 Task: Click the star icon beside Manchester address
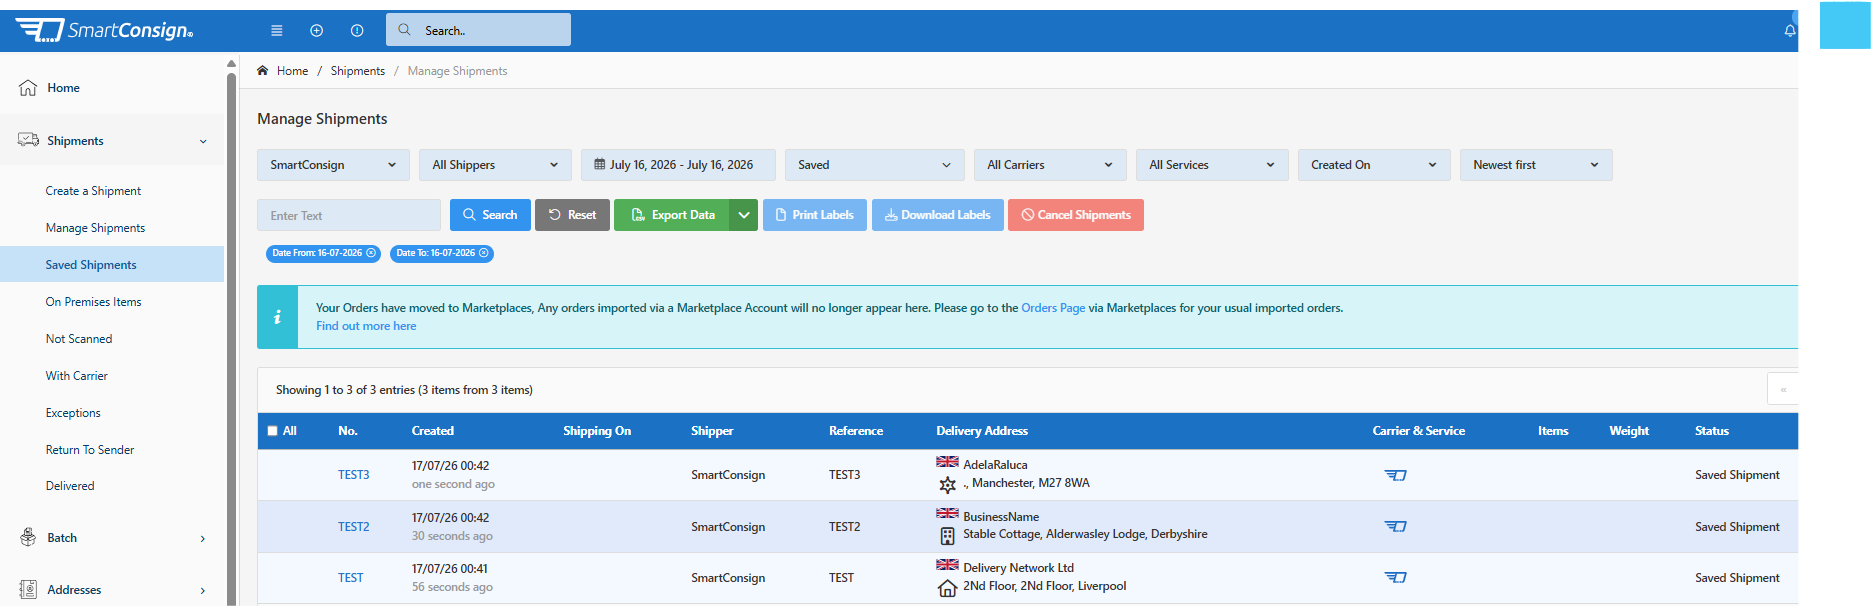[x=947, y=485]
